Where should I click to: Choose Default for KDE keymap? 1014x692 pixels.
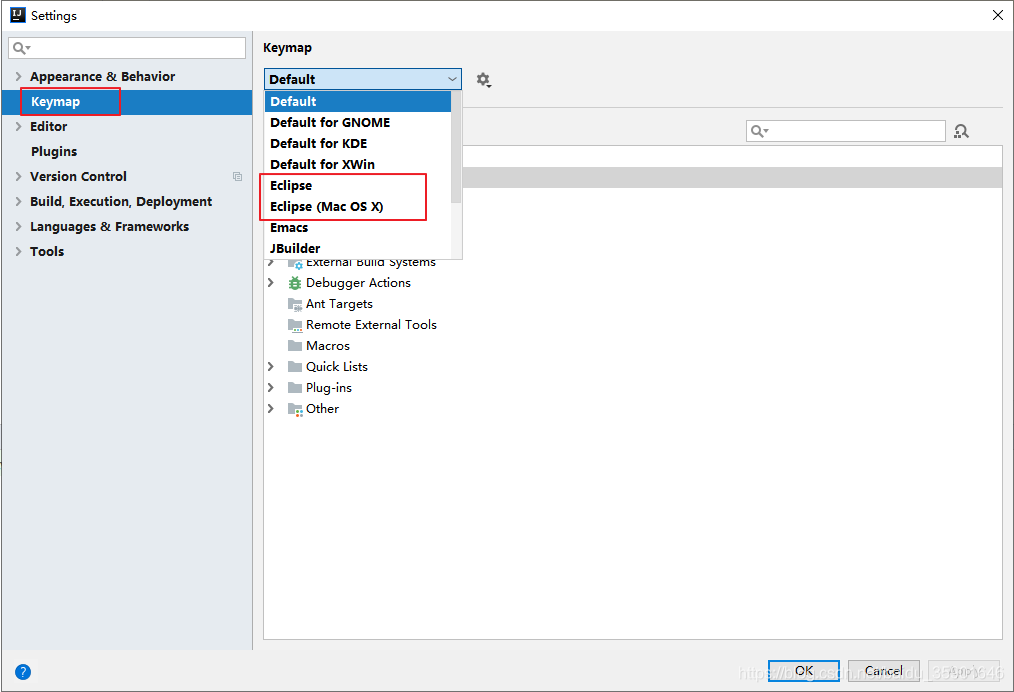coord(358,144)
